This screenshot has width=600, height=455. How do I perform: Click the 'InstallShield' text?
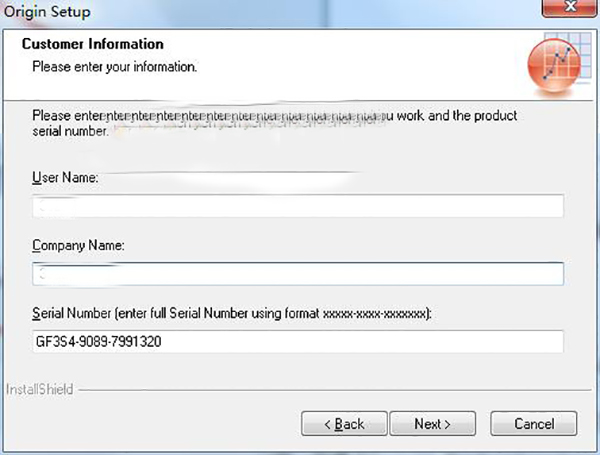point(39,390)
